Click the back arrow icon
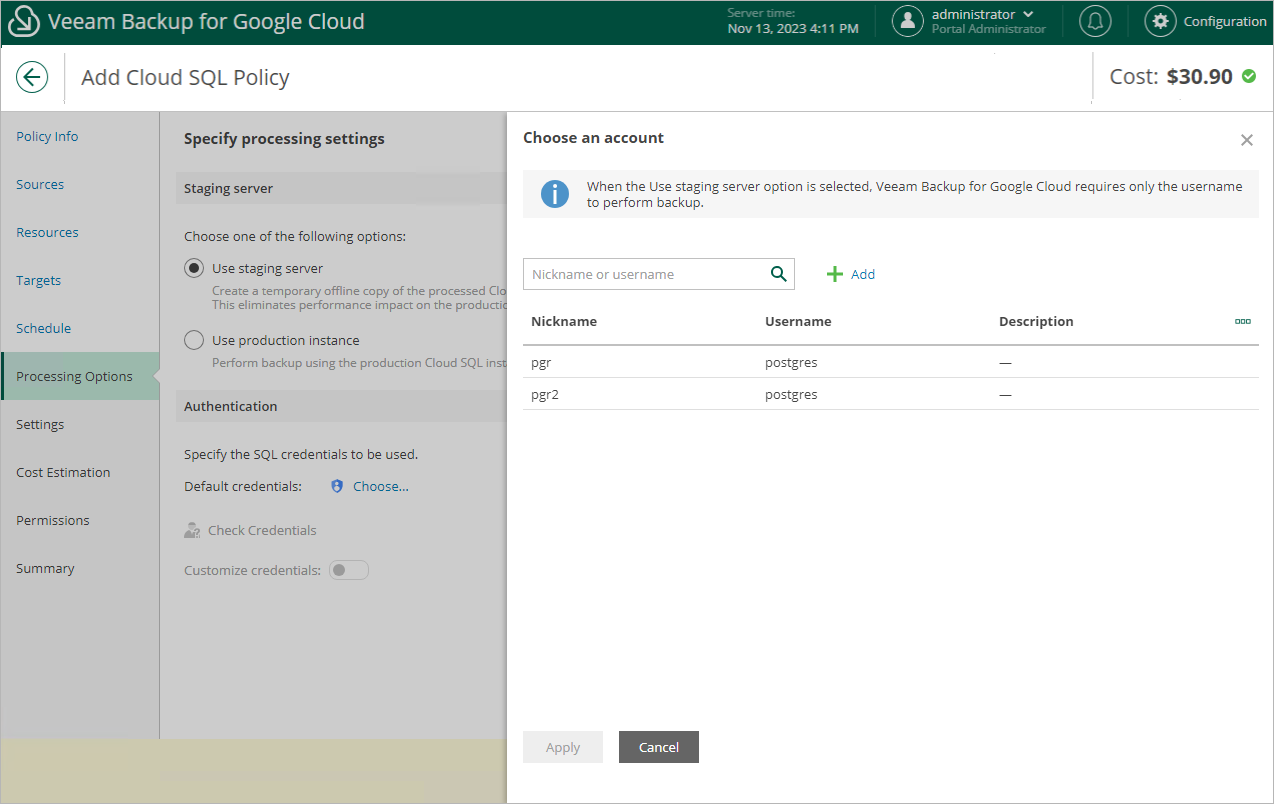The height and width of the screenshot is (804, 1274). [32, 78]
